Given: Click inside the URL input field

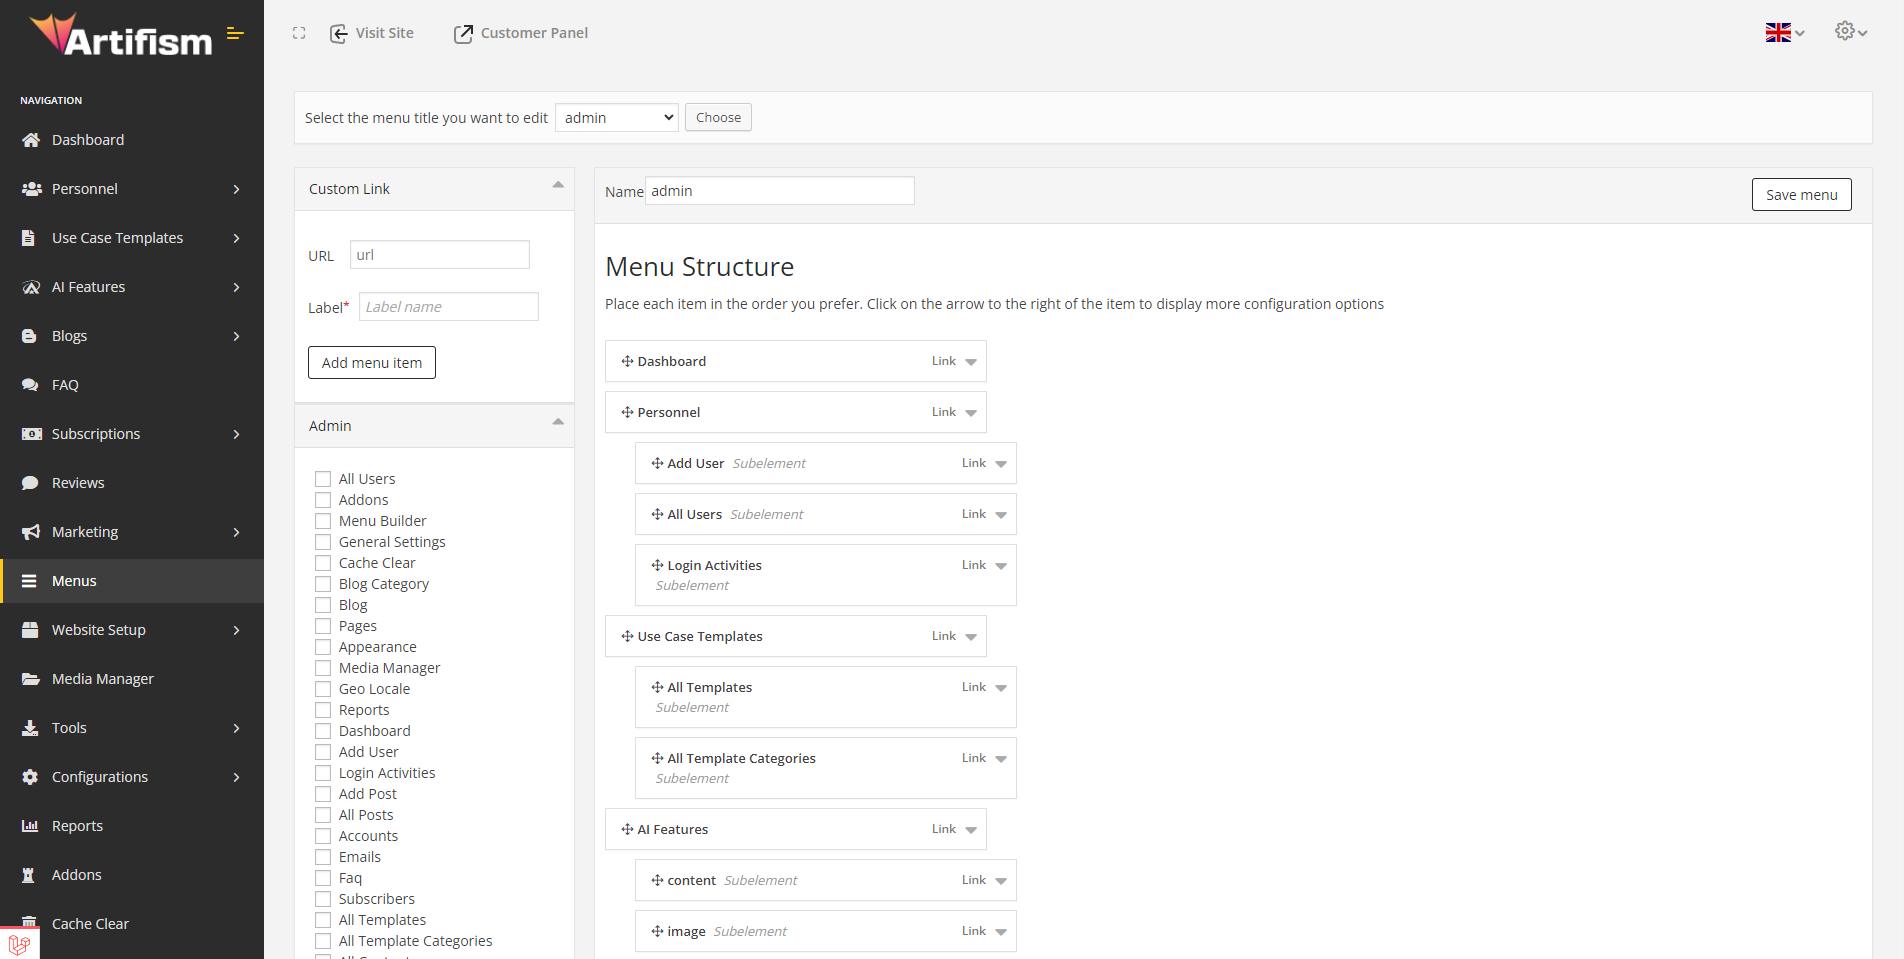Looking at the screenshot, I should coord(439,254).
